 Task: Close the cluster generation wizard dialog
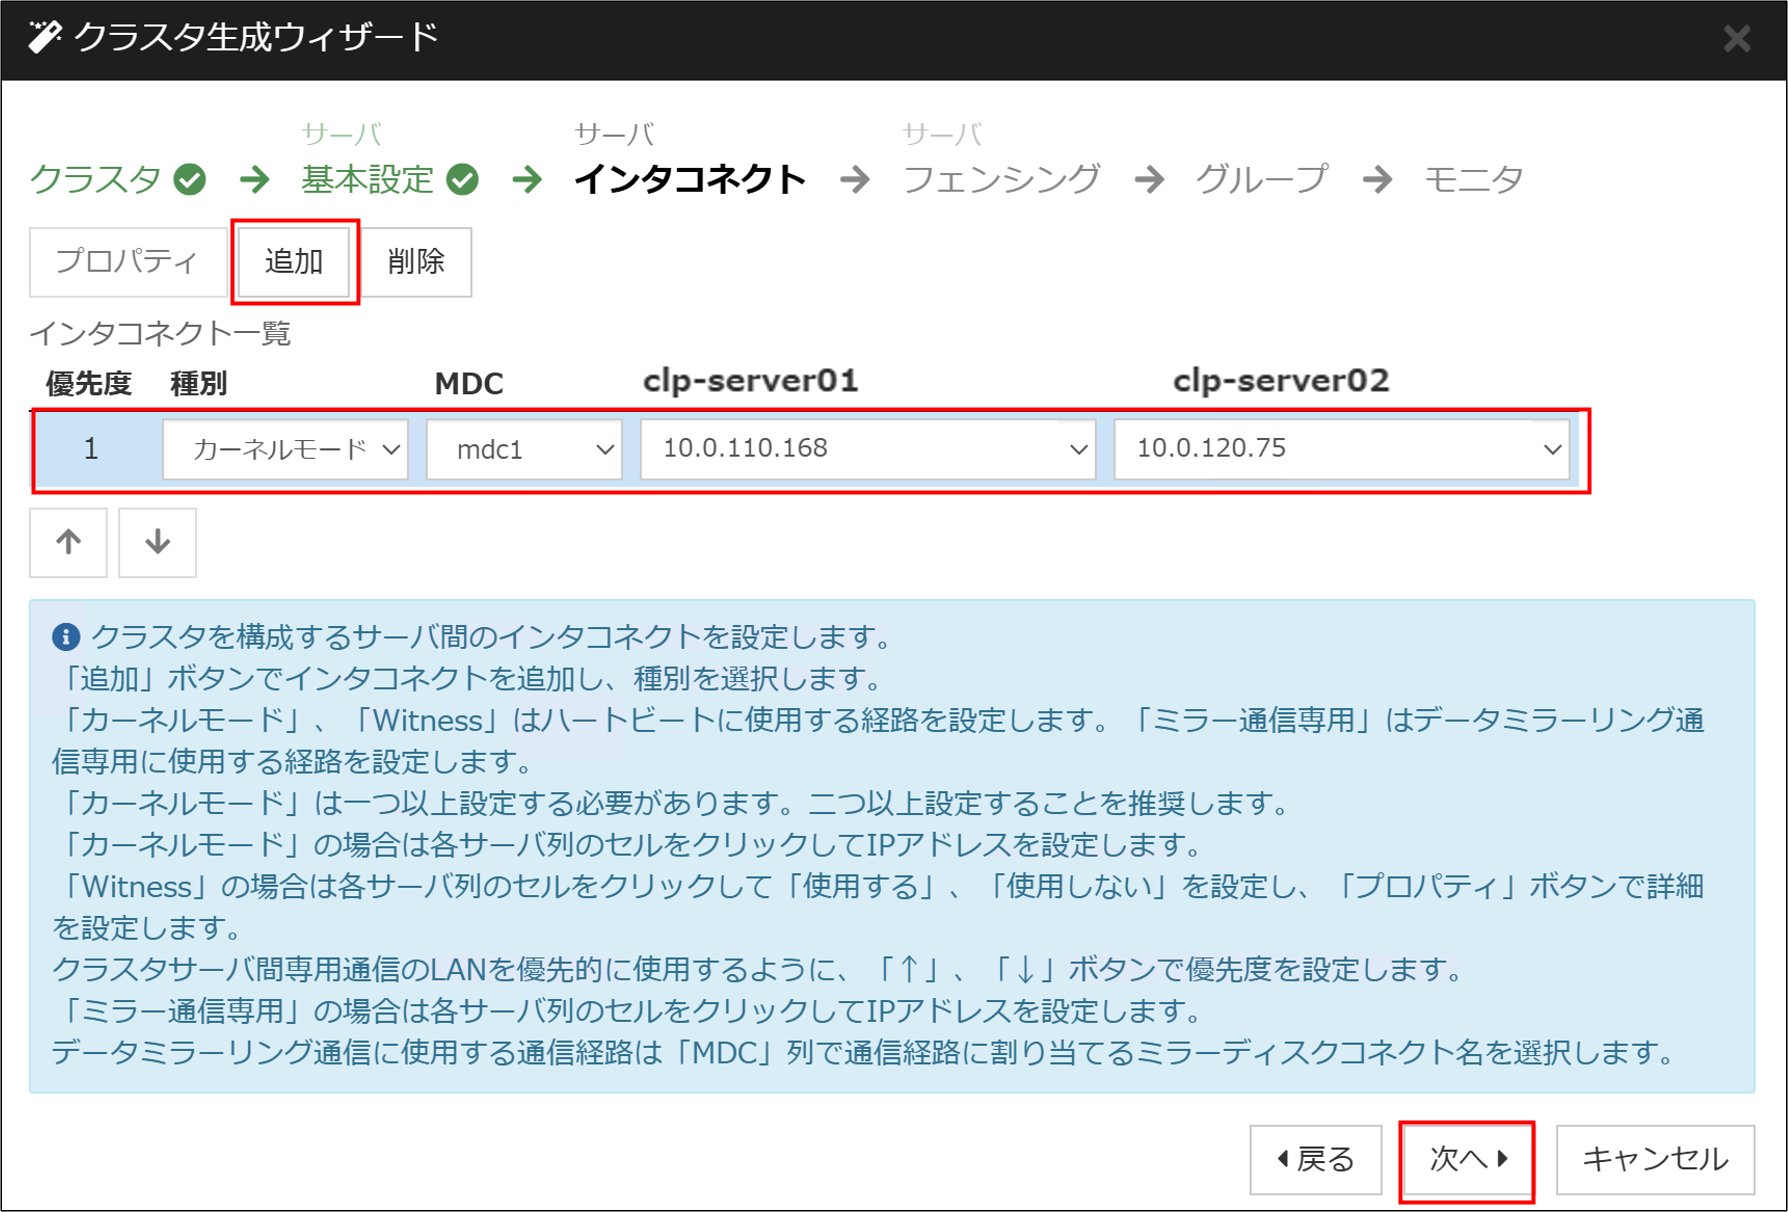coord(1737,39)
